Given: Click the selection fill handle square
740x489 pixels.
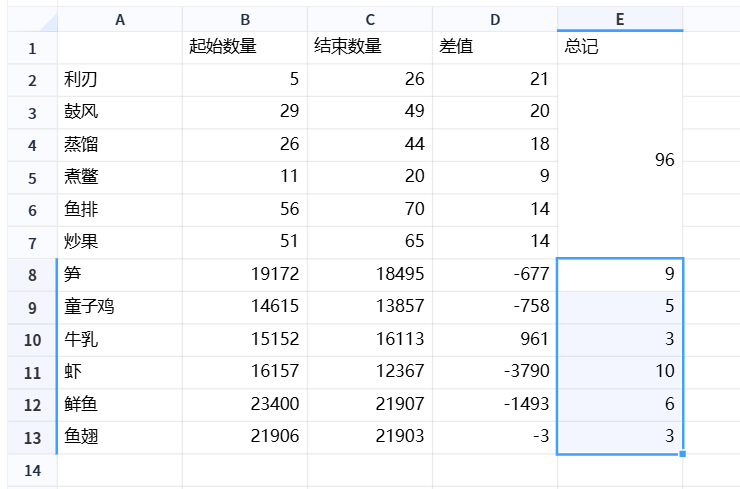Looking at the screenshot, I should tap(682, 454).
